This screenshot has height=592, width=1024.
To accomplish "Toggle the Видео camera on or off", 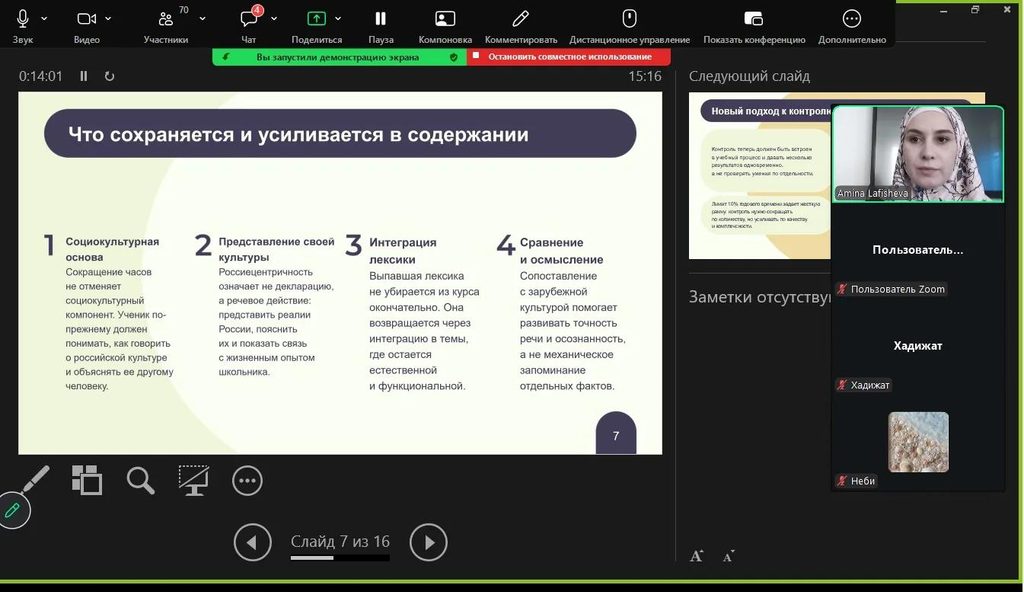I will pyautogui.click(x=86, y=19).
